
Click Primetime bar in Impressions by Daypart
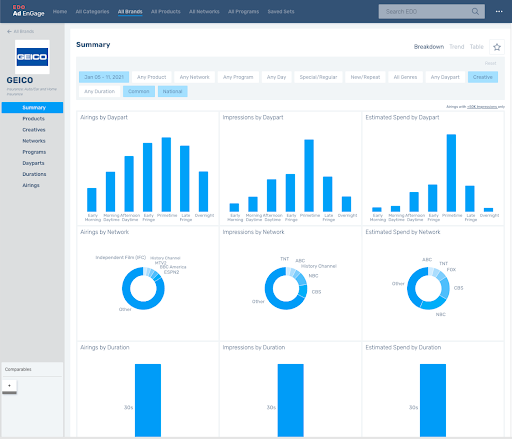(309, 175)
